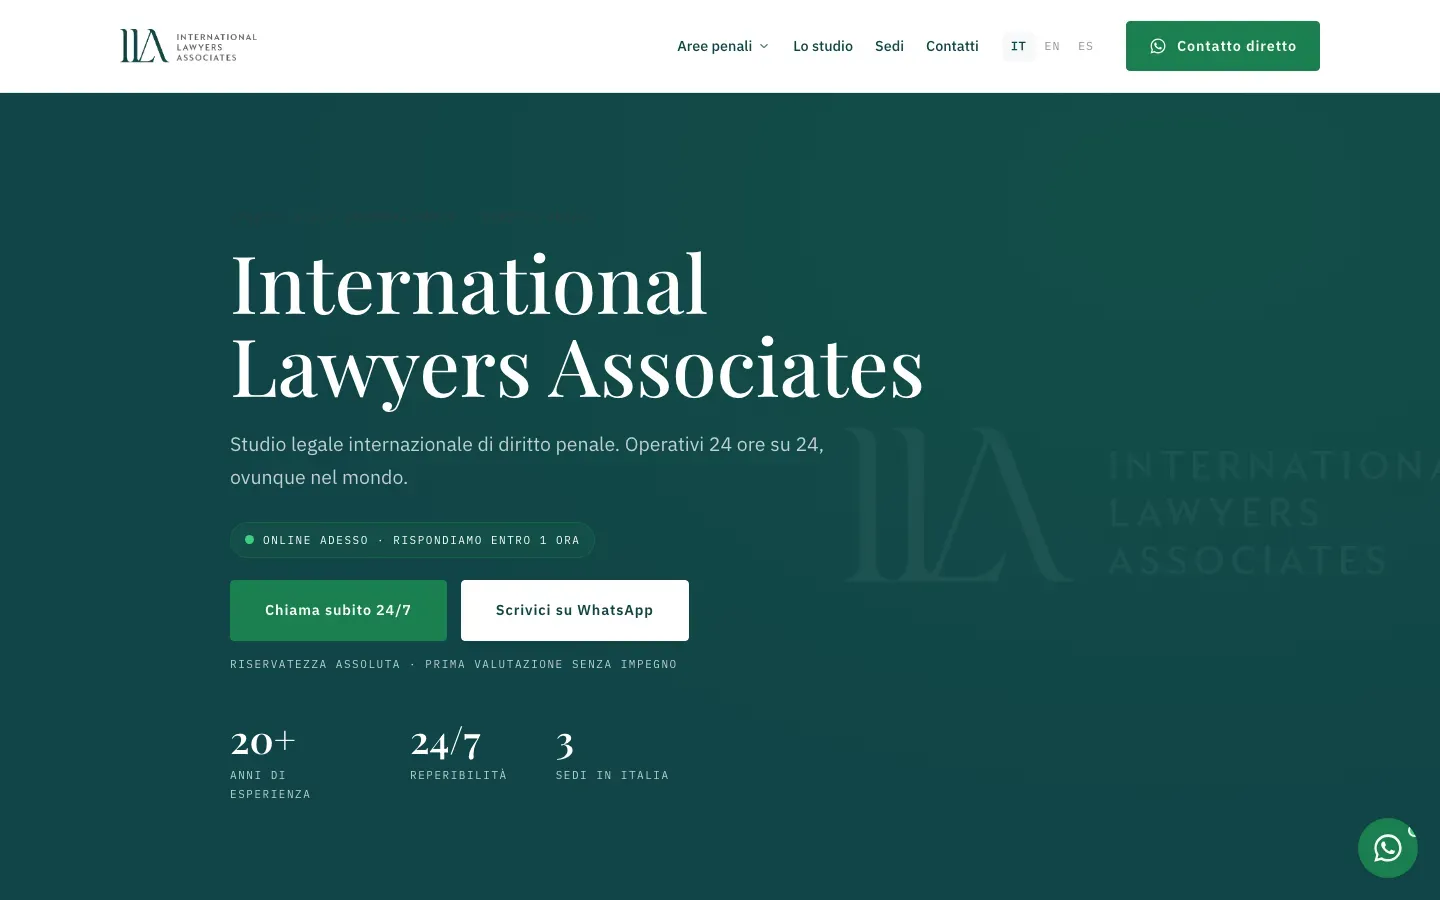
Task: Select the IT language option
Action: click(x=1018, y=46)
